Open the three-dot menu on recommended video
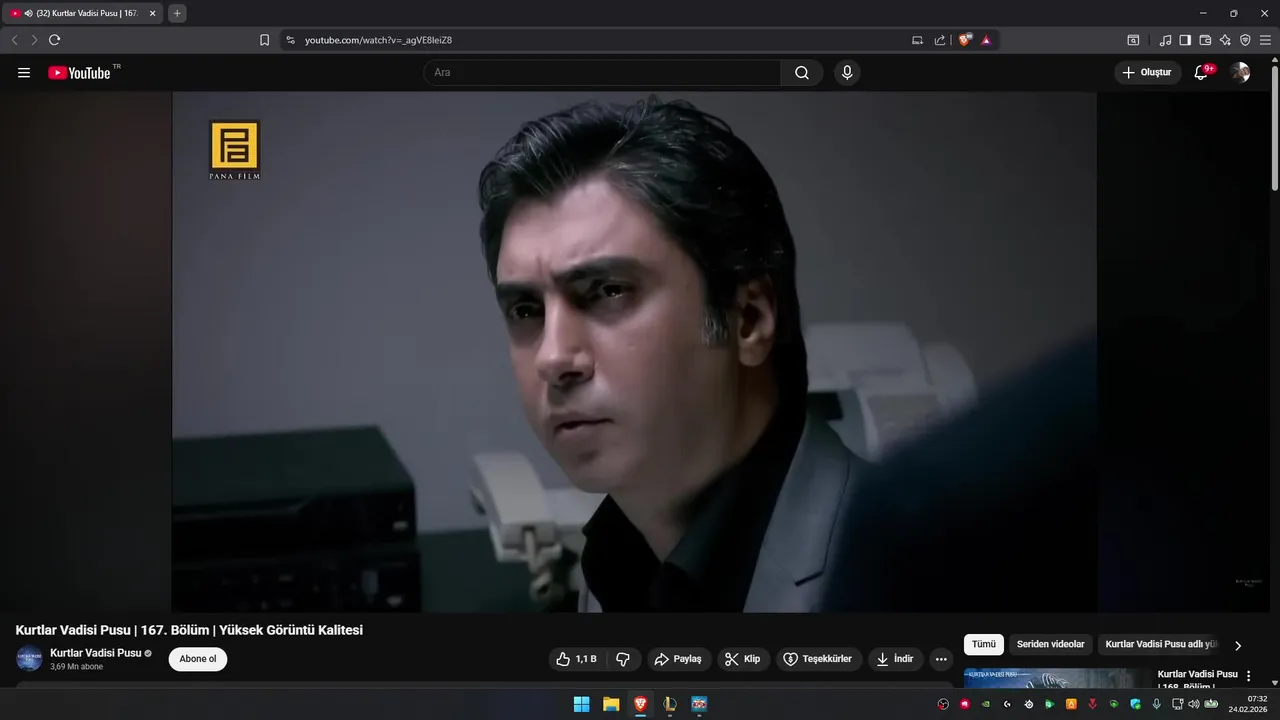This screenshot has height=720, width=1280. 1248,676
